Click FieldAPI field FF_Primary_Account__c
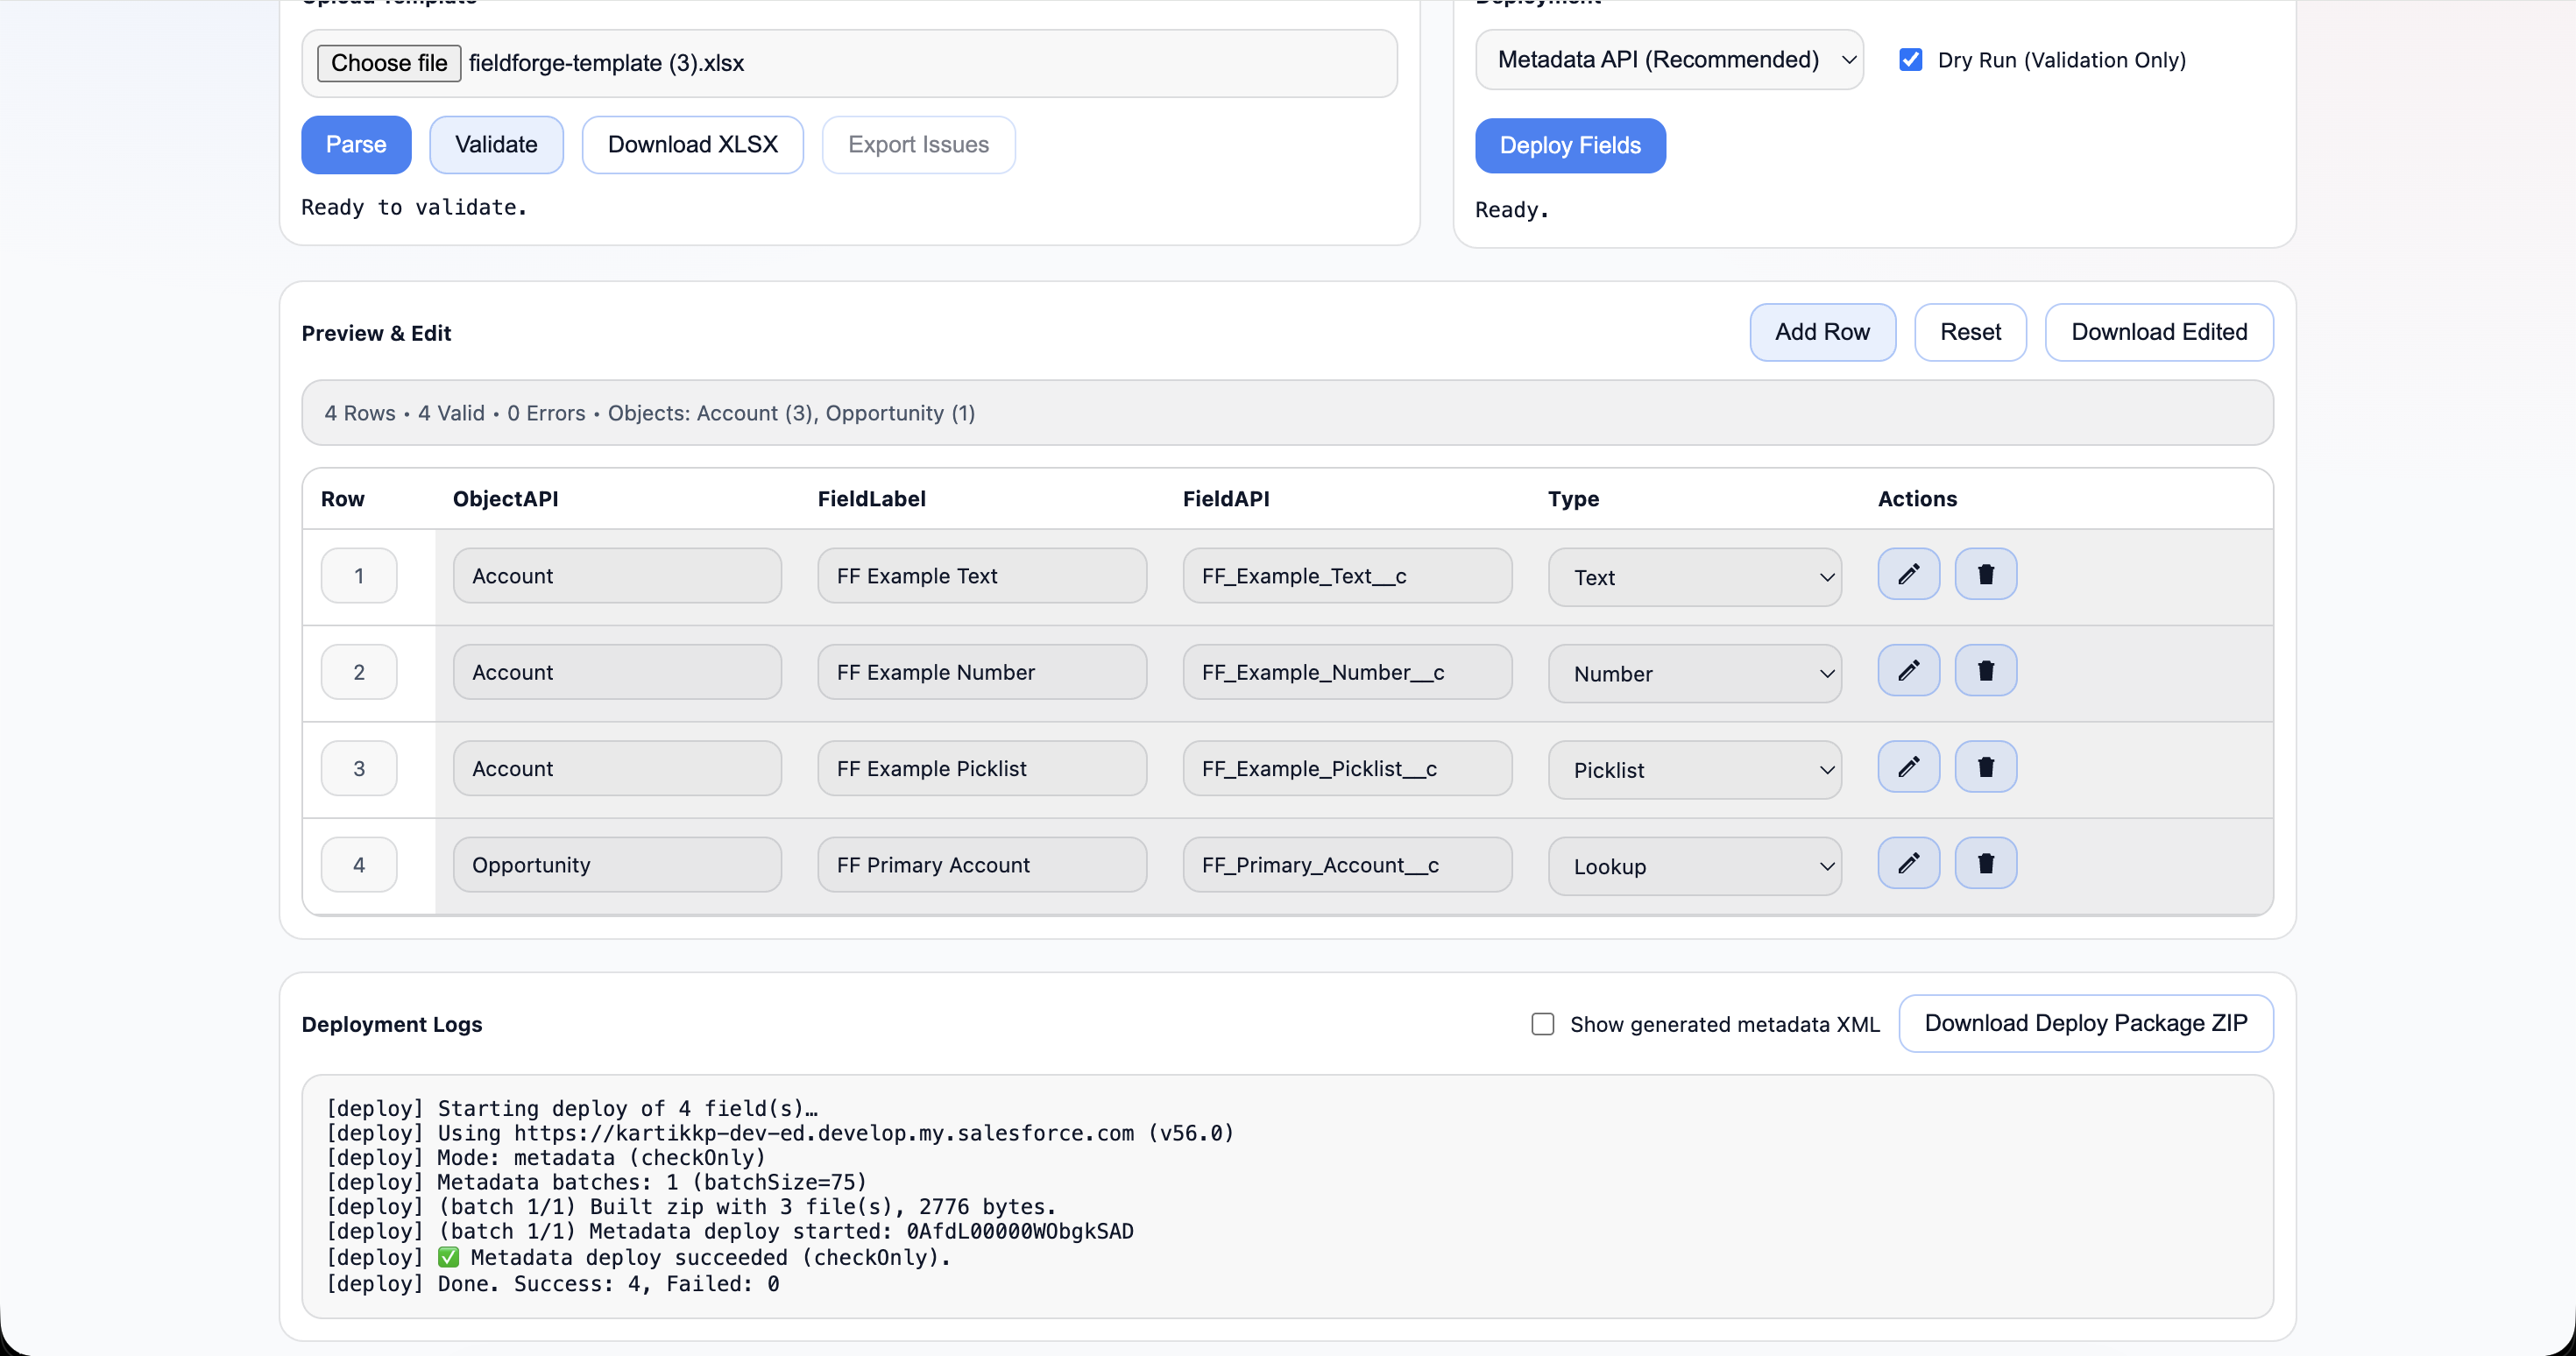This screenshot has height=1356, width=2576. [x=1347, y=864]
